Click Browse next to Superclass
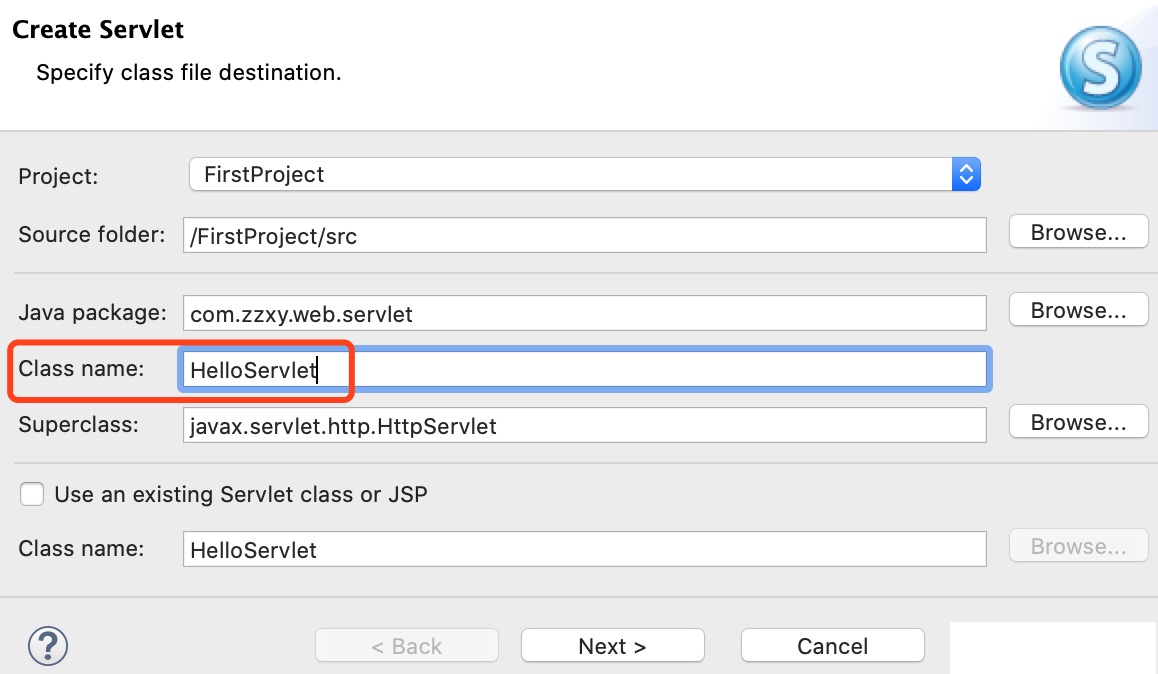This screenshot has width=1158, height=674. pos(1078,422)
